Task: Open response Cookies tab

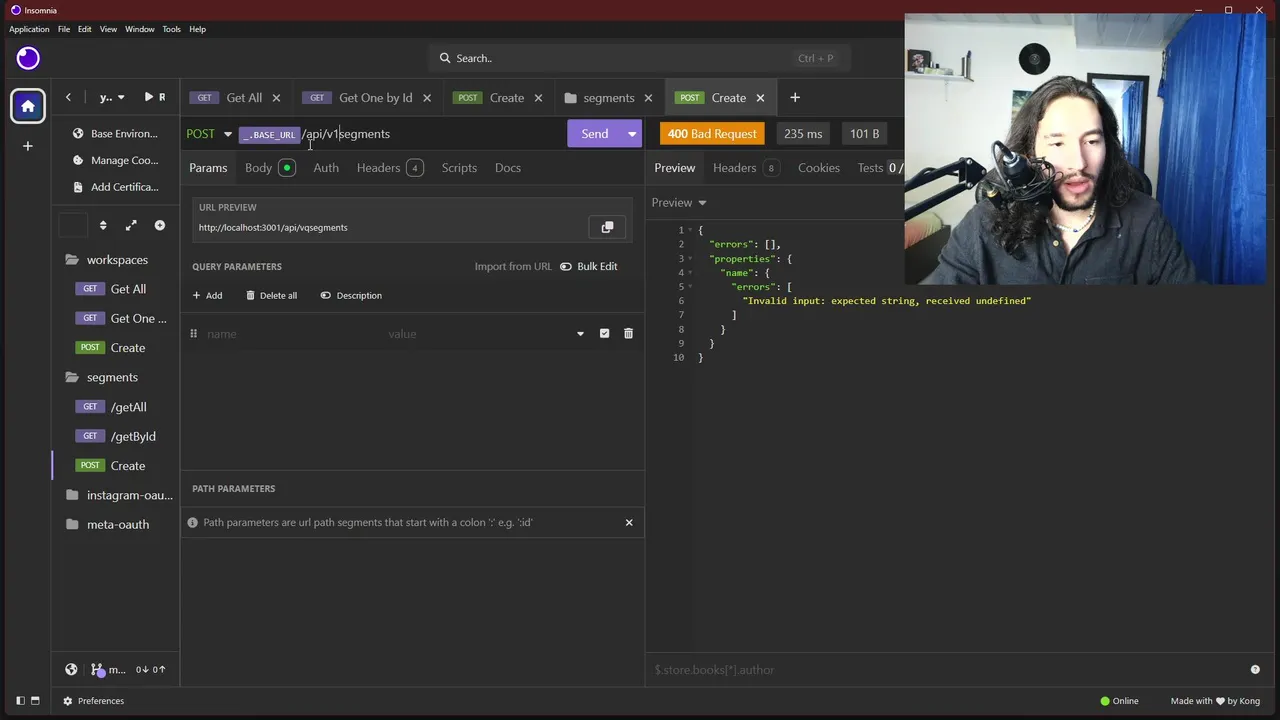Action: (819, 167)
